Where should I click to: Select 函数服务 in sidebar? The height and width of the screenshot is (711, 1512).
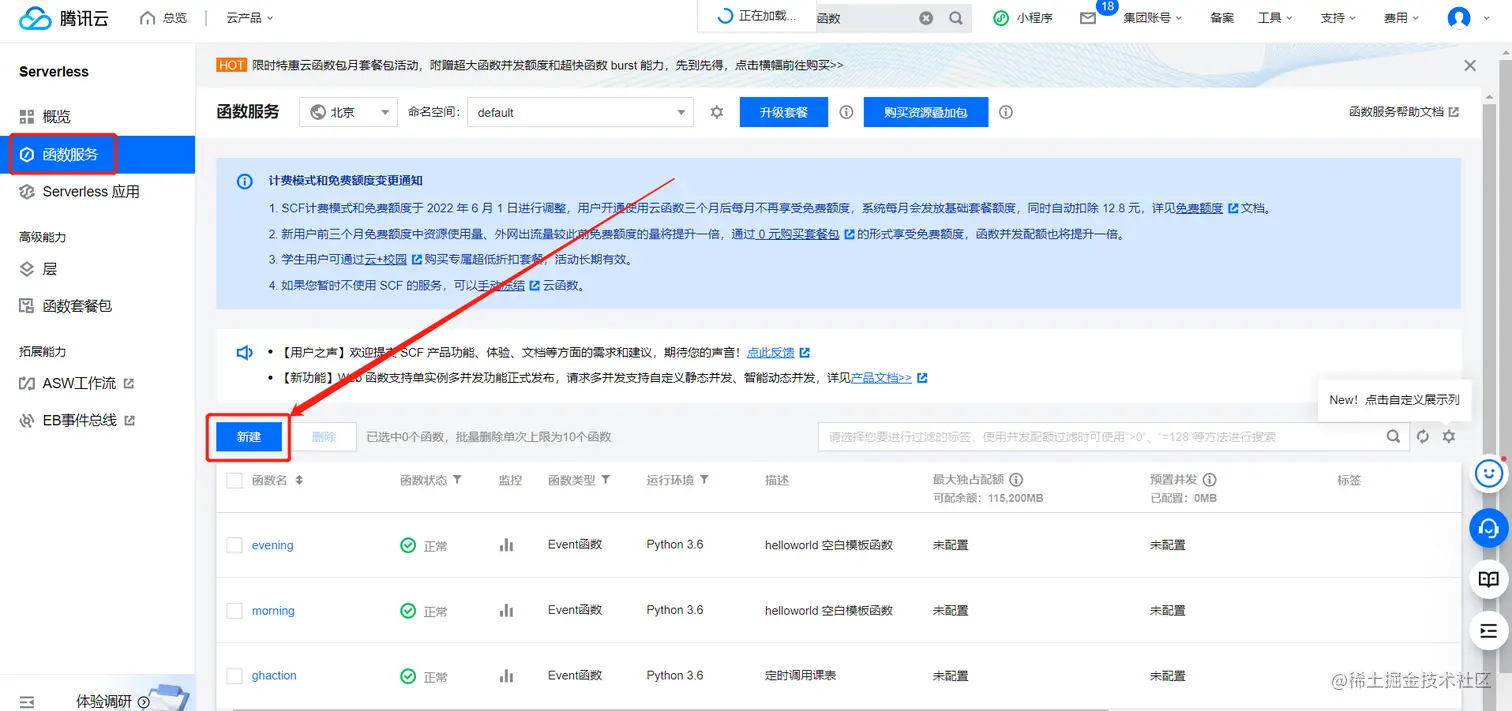[97, 154]
